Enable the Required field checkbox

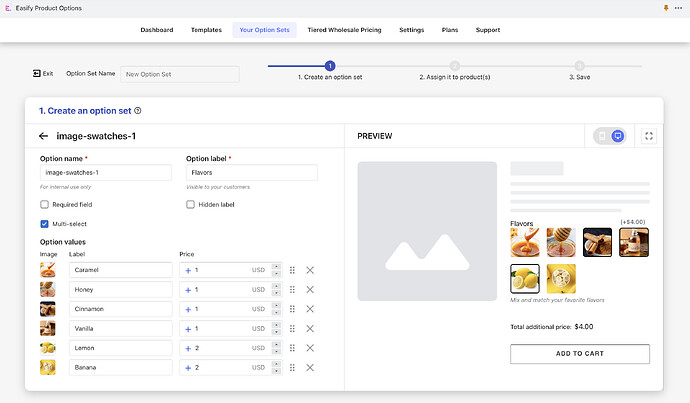point(44,204)
